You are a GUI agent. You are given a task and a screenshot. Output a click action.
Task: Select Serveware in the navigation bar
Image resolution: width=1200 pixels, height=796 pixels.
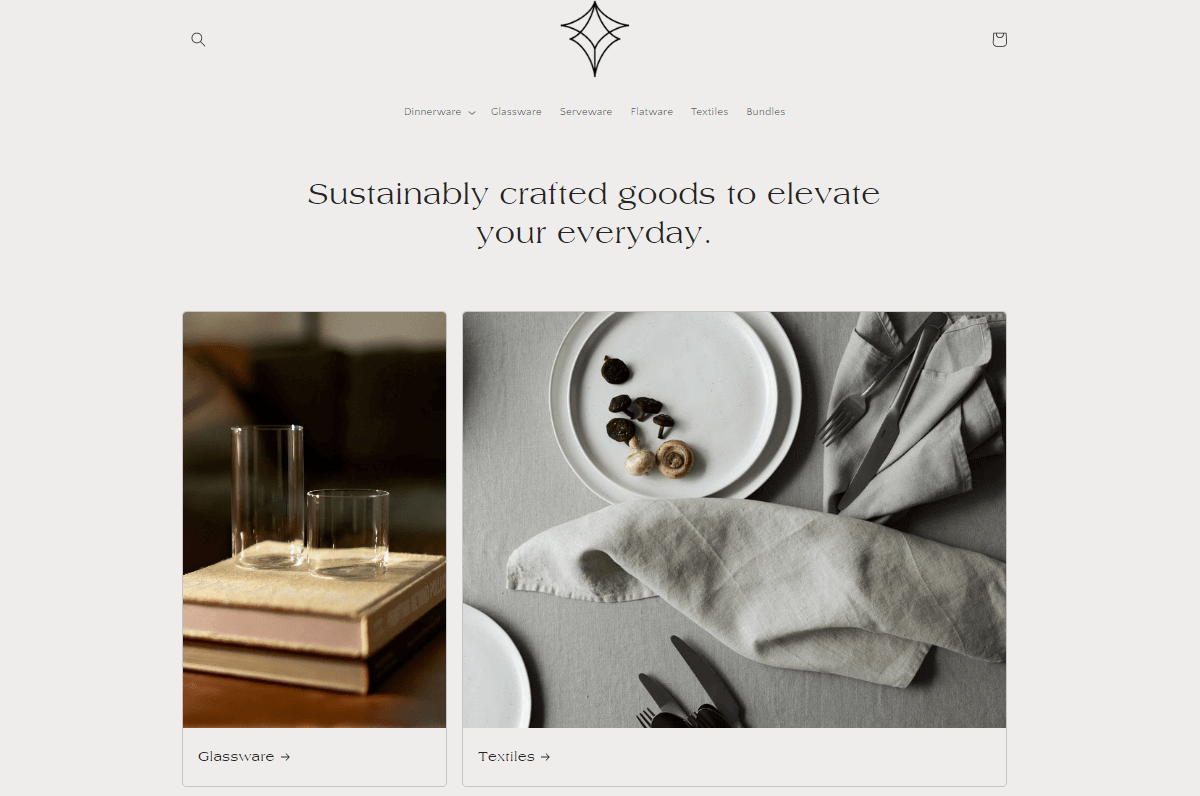(586, 112)
